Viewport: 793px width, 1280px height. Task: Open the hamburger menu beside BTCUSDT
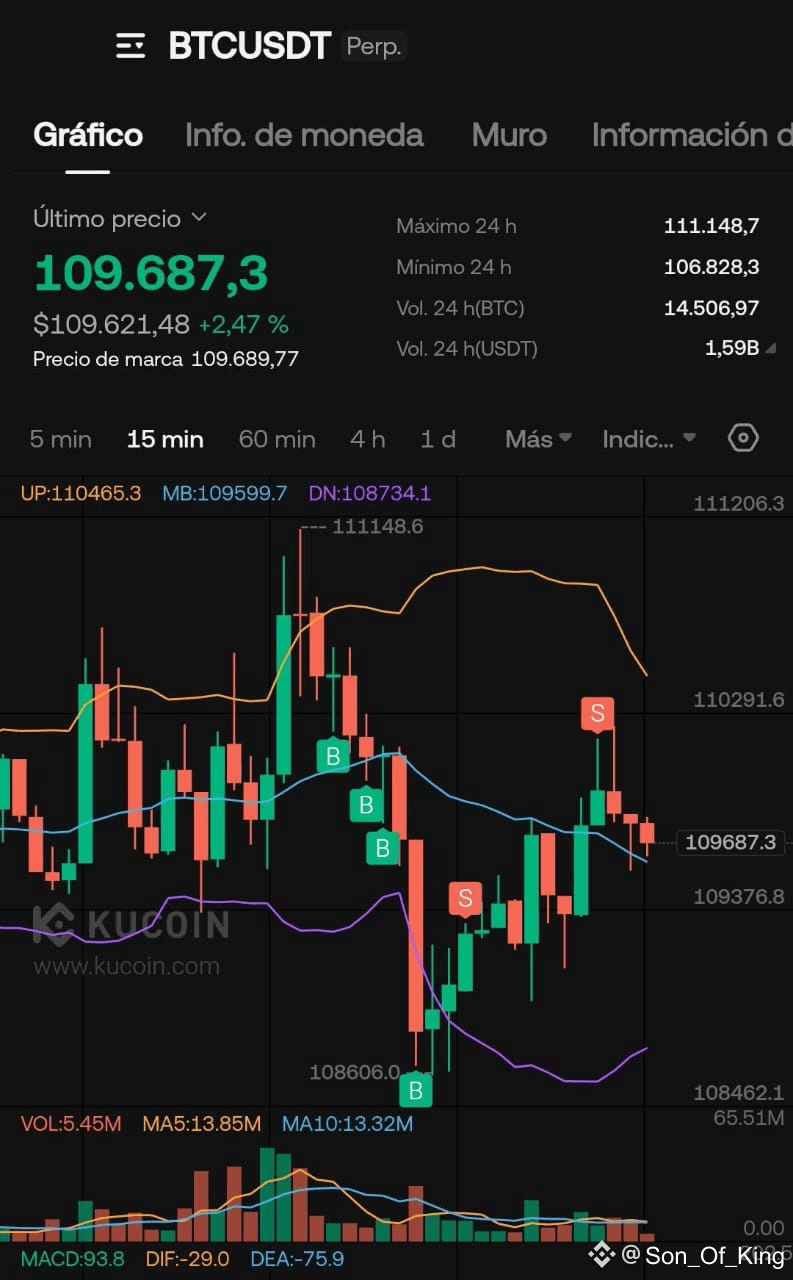(131, 46)
